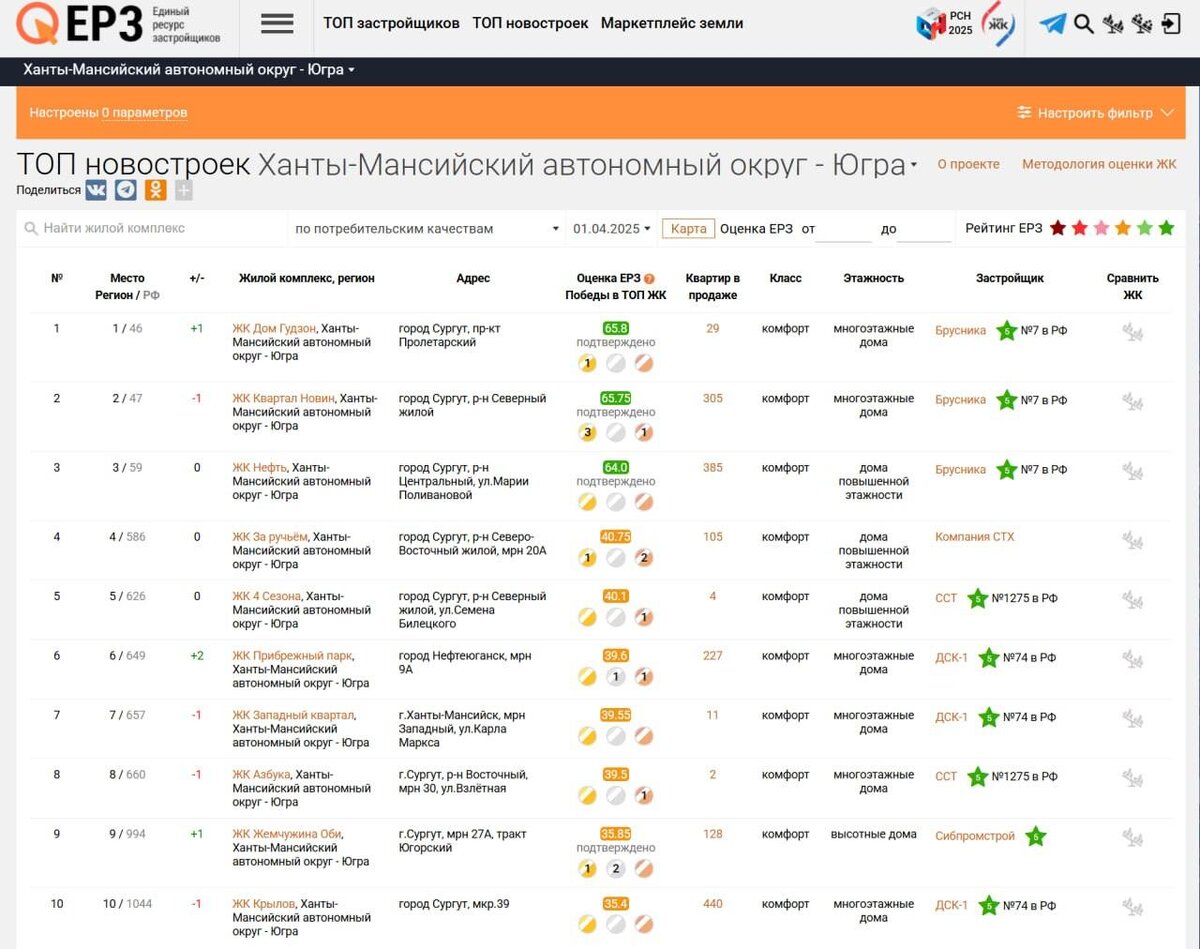Click info icon next to Оценка ЕРЗ
1200x949 pixels.
pos(649,279)
